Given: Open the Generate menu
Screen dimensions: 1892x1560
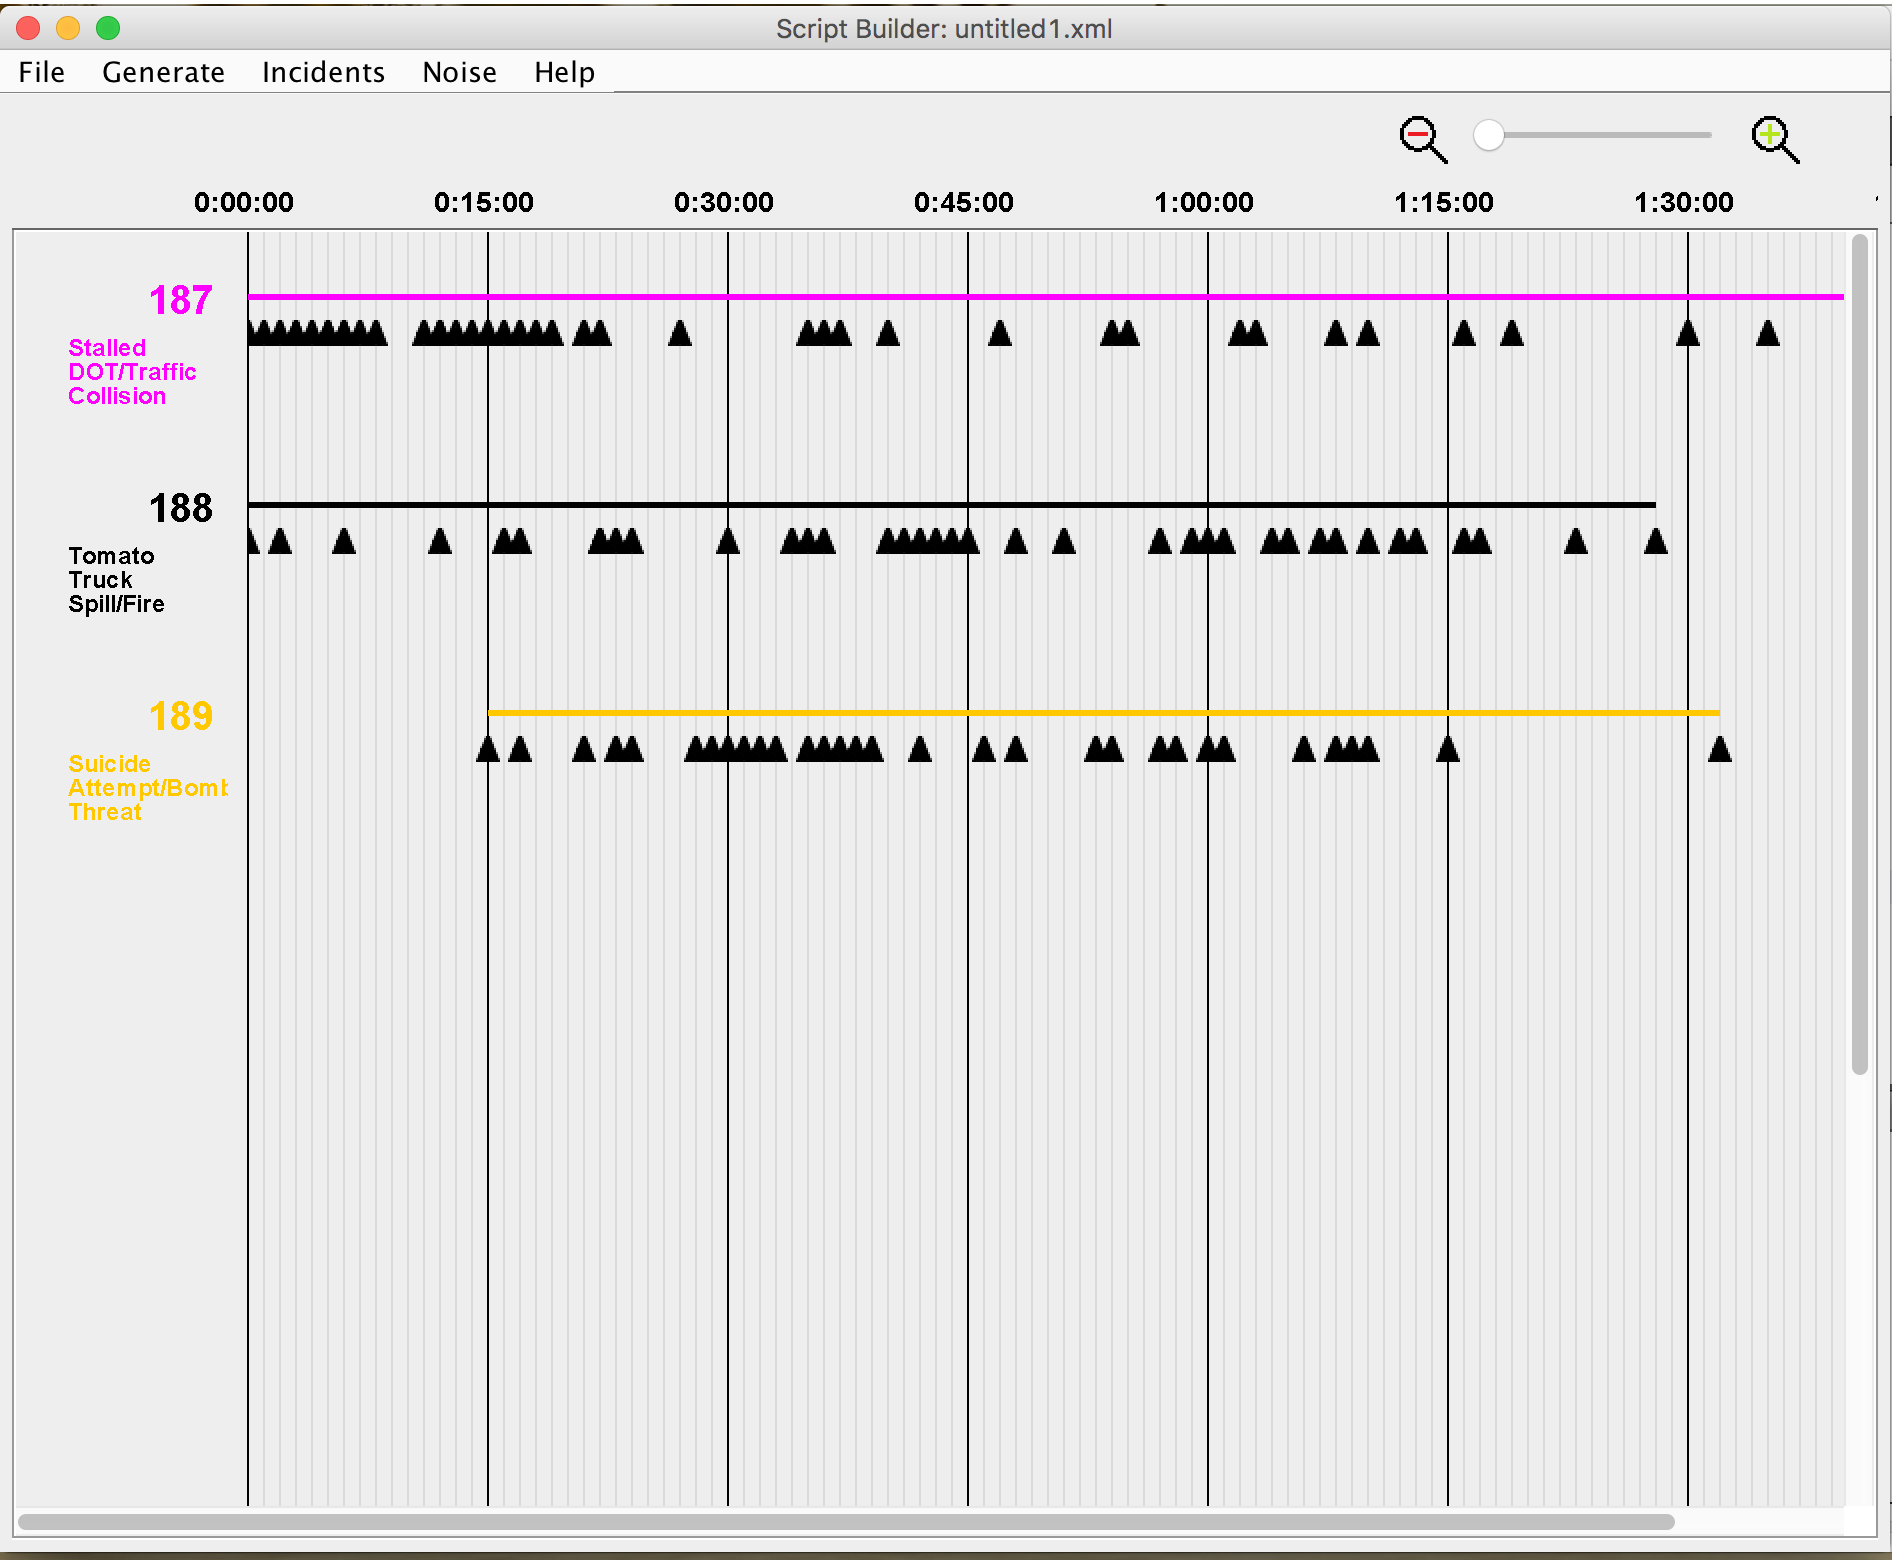Looking at the screenshot, I should [x=163, y=72].
